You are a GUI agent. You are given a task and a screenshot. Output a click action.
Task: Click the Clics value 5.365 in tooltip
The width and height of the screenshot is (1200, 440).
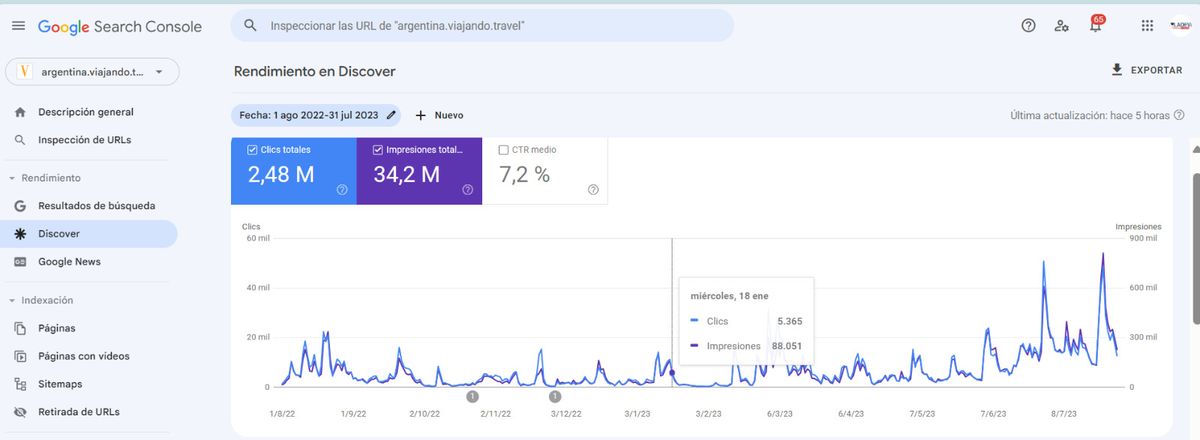(x=789, y=321)
